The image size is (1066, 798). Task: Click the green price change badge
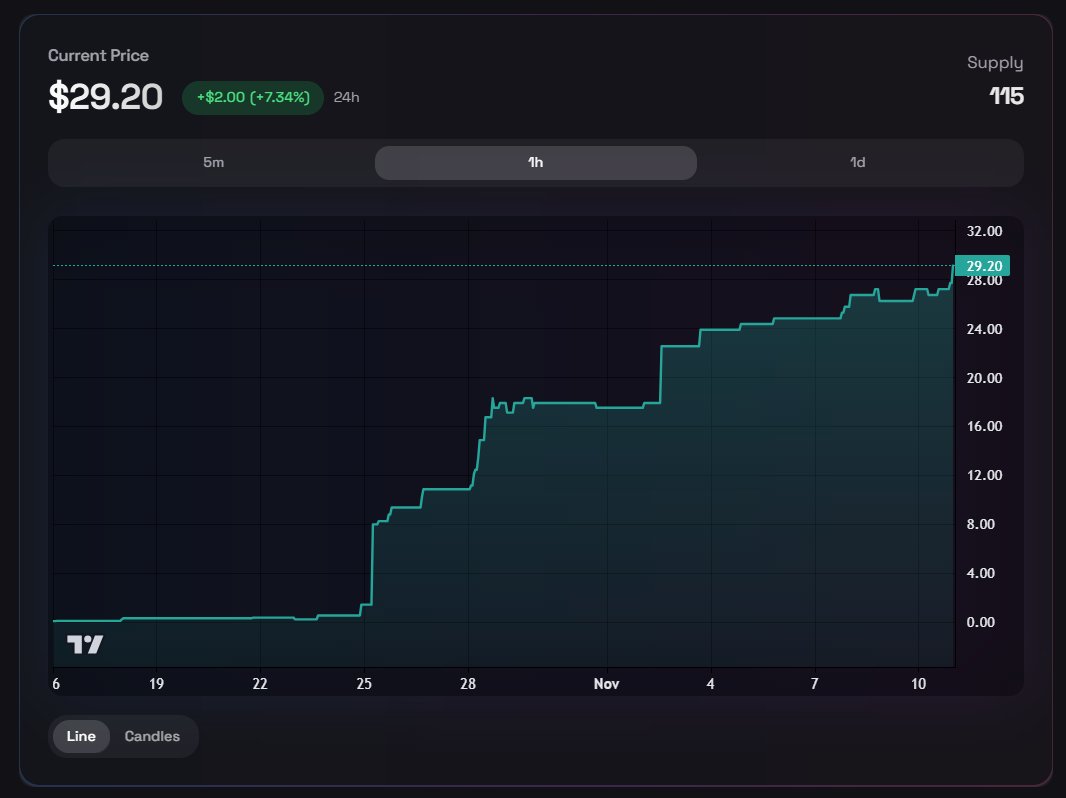tap(251, 97)
